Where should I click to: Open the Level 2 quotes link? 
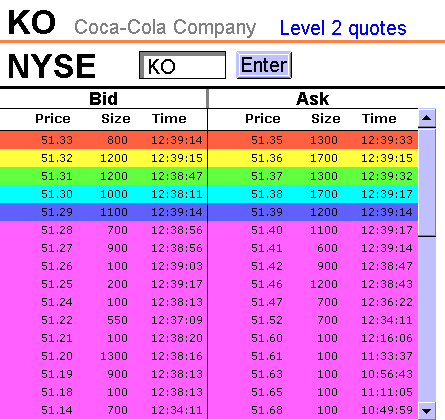point(343,28)
